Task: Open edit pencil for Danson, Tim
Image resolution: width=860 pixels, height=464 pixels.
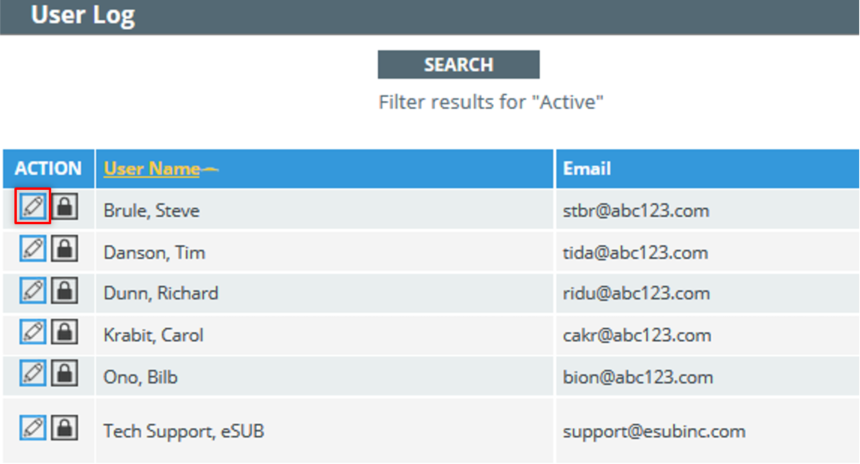Action: tap(33, 248)
